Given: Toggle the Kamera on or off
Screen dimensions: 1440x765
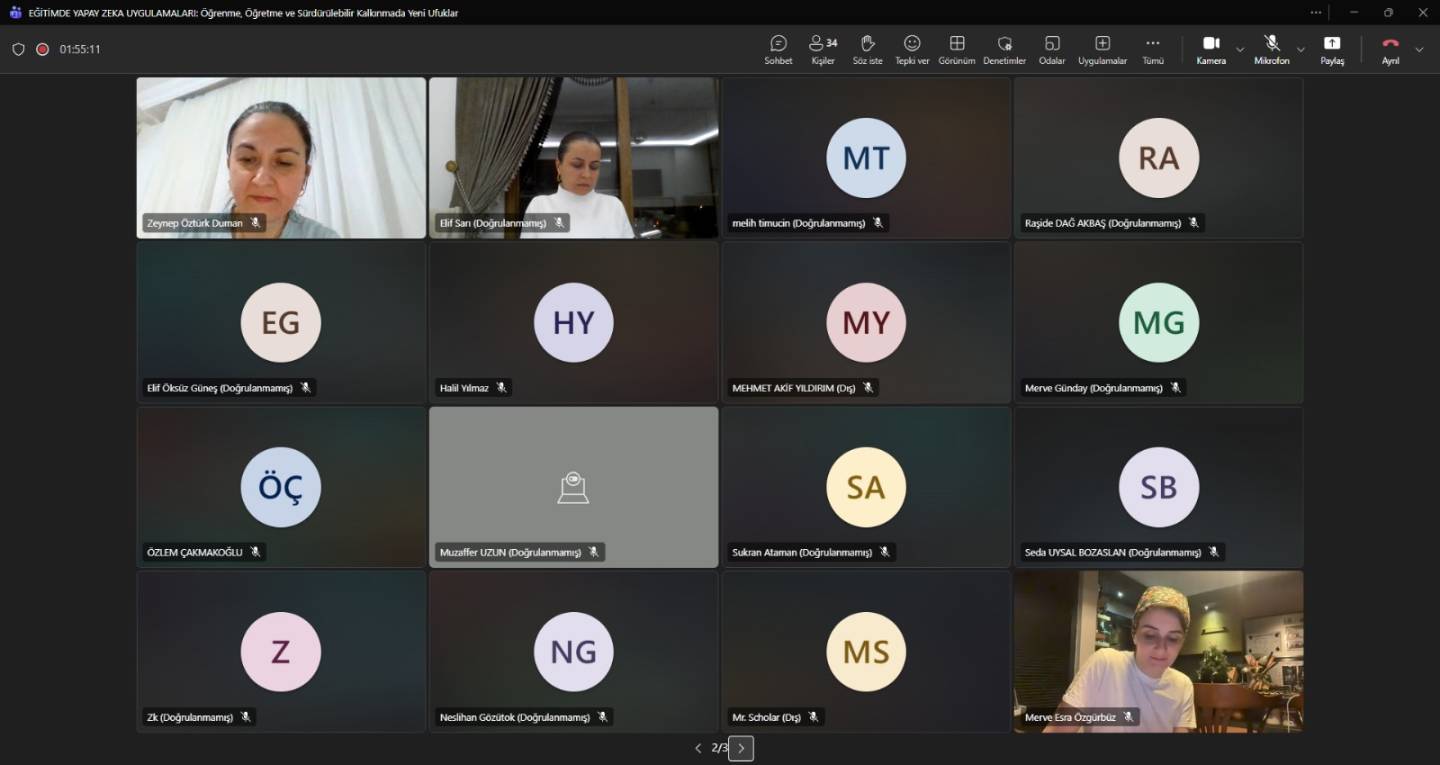Looking at the screenshot, I should (x=1211, y=49).
